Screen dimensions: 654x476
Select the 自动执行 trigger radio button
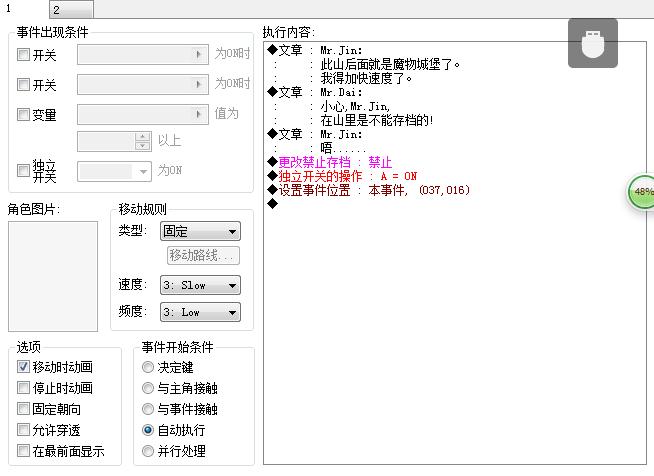tap(148, 430)
